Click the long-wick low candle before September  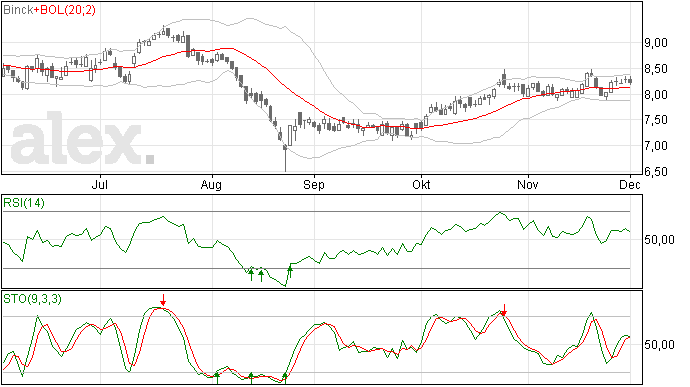[x=285, y=158]
